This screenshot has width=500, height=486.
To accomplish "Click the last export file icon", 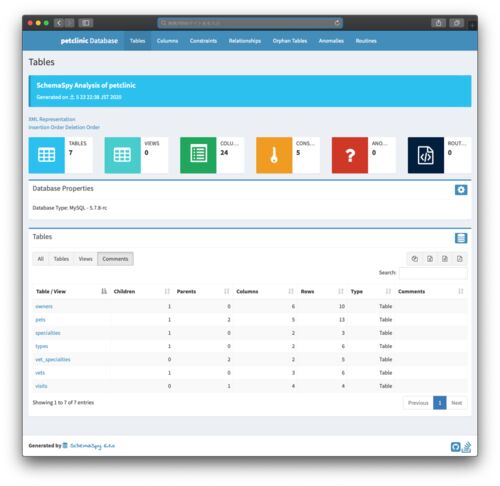I will (x=460, y=259).
